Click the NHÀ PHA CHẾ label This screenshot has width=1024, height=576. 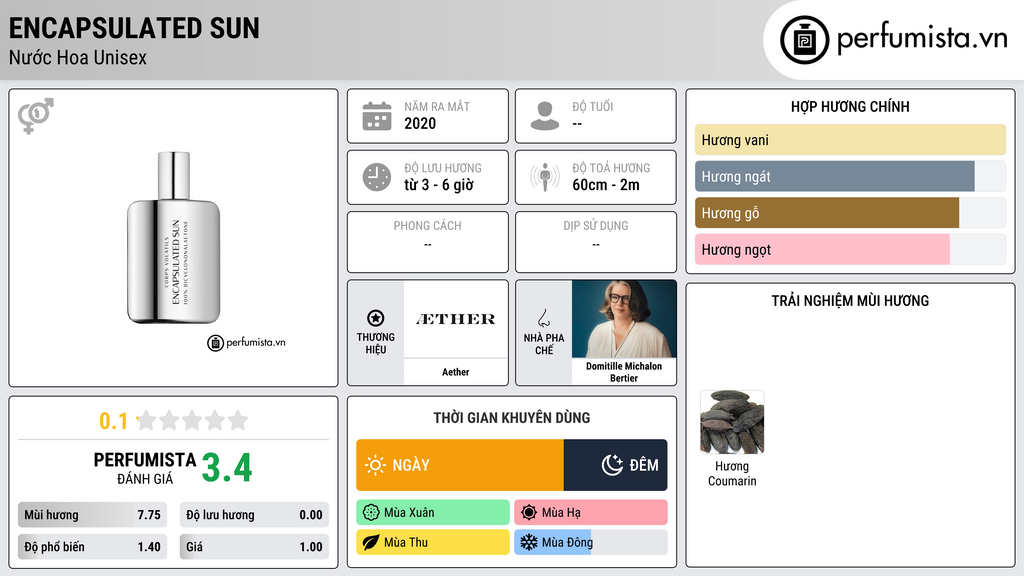click(544, 344)
